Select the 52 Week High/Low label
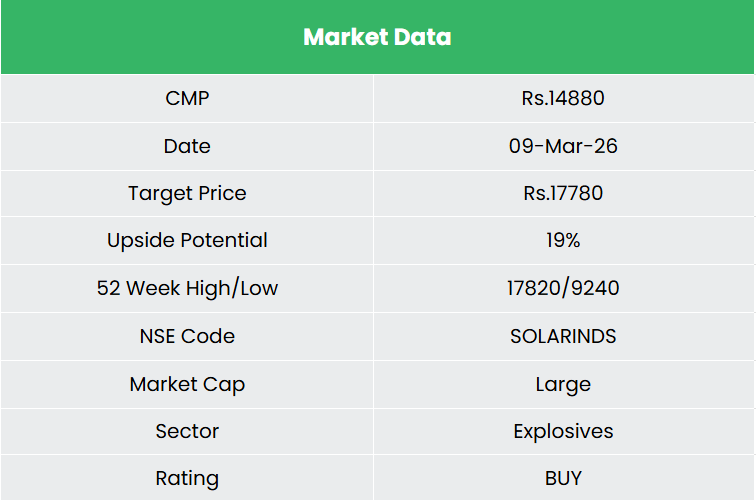 pos(187,288)
